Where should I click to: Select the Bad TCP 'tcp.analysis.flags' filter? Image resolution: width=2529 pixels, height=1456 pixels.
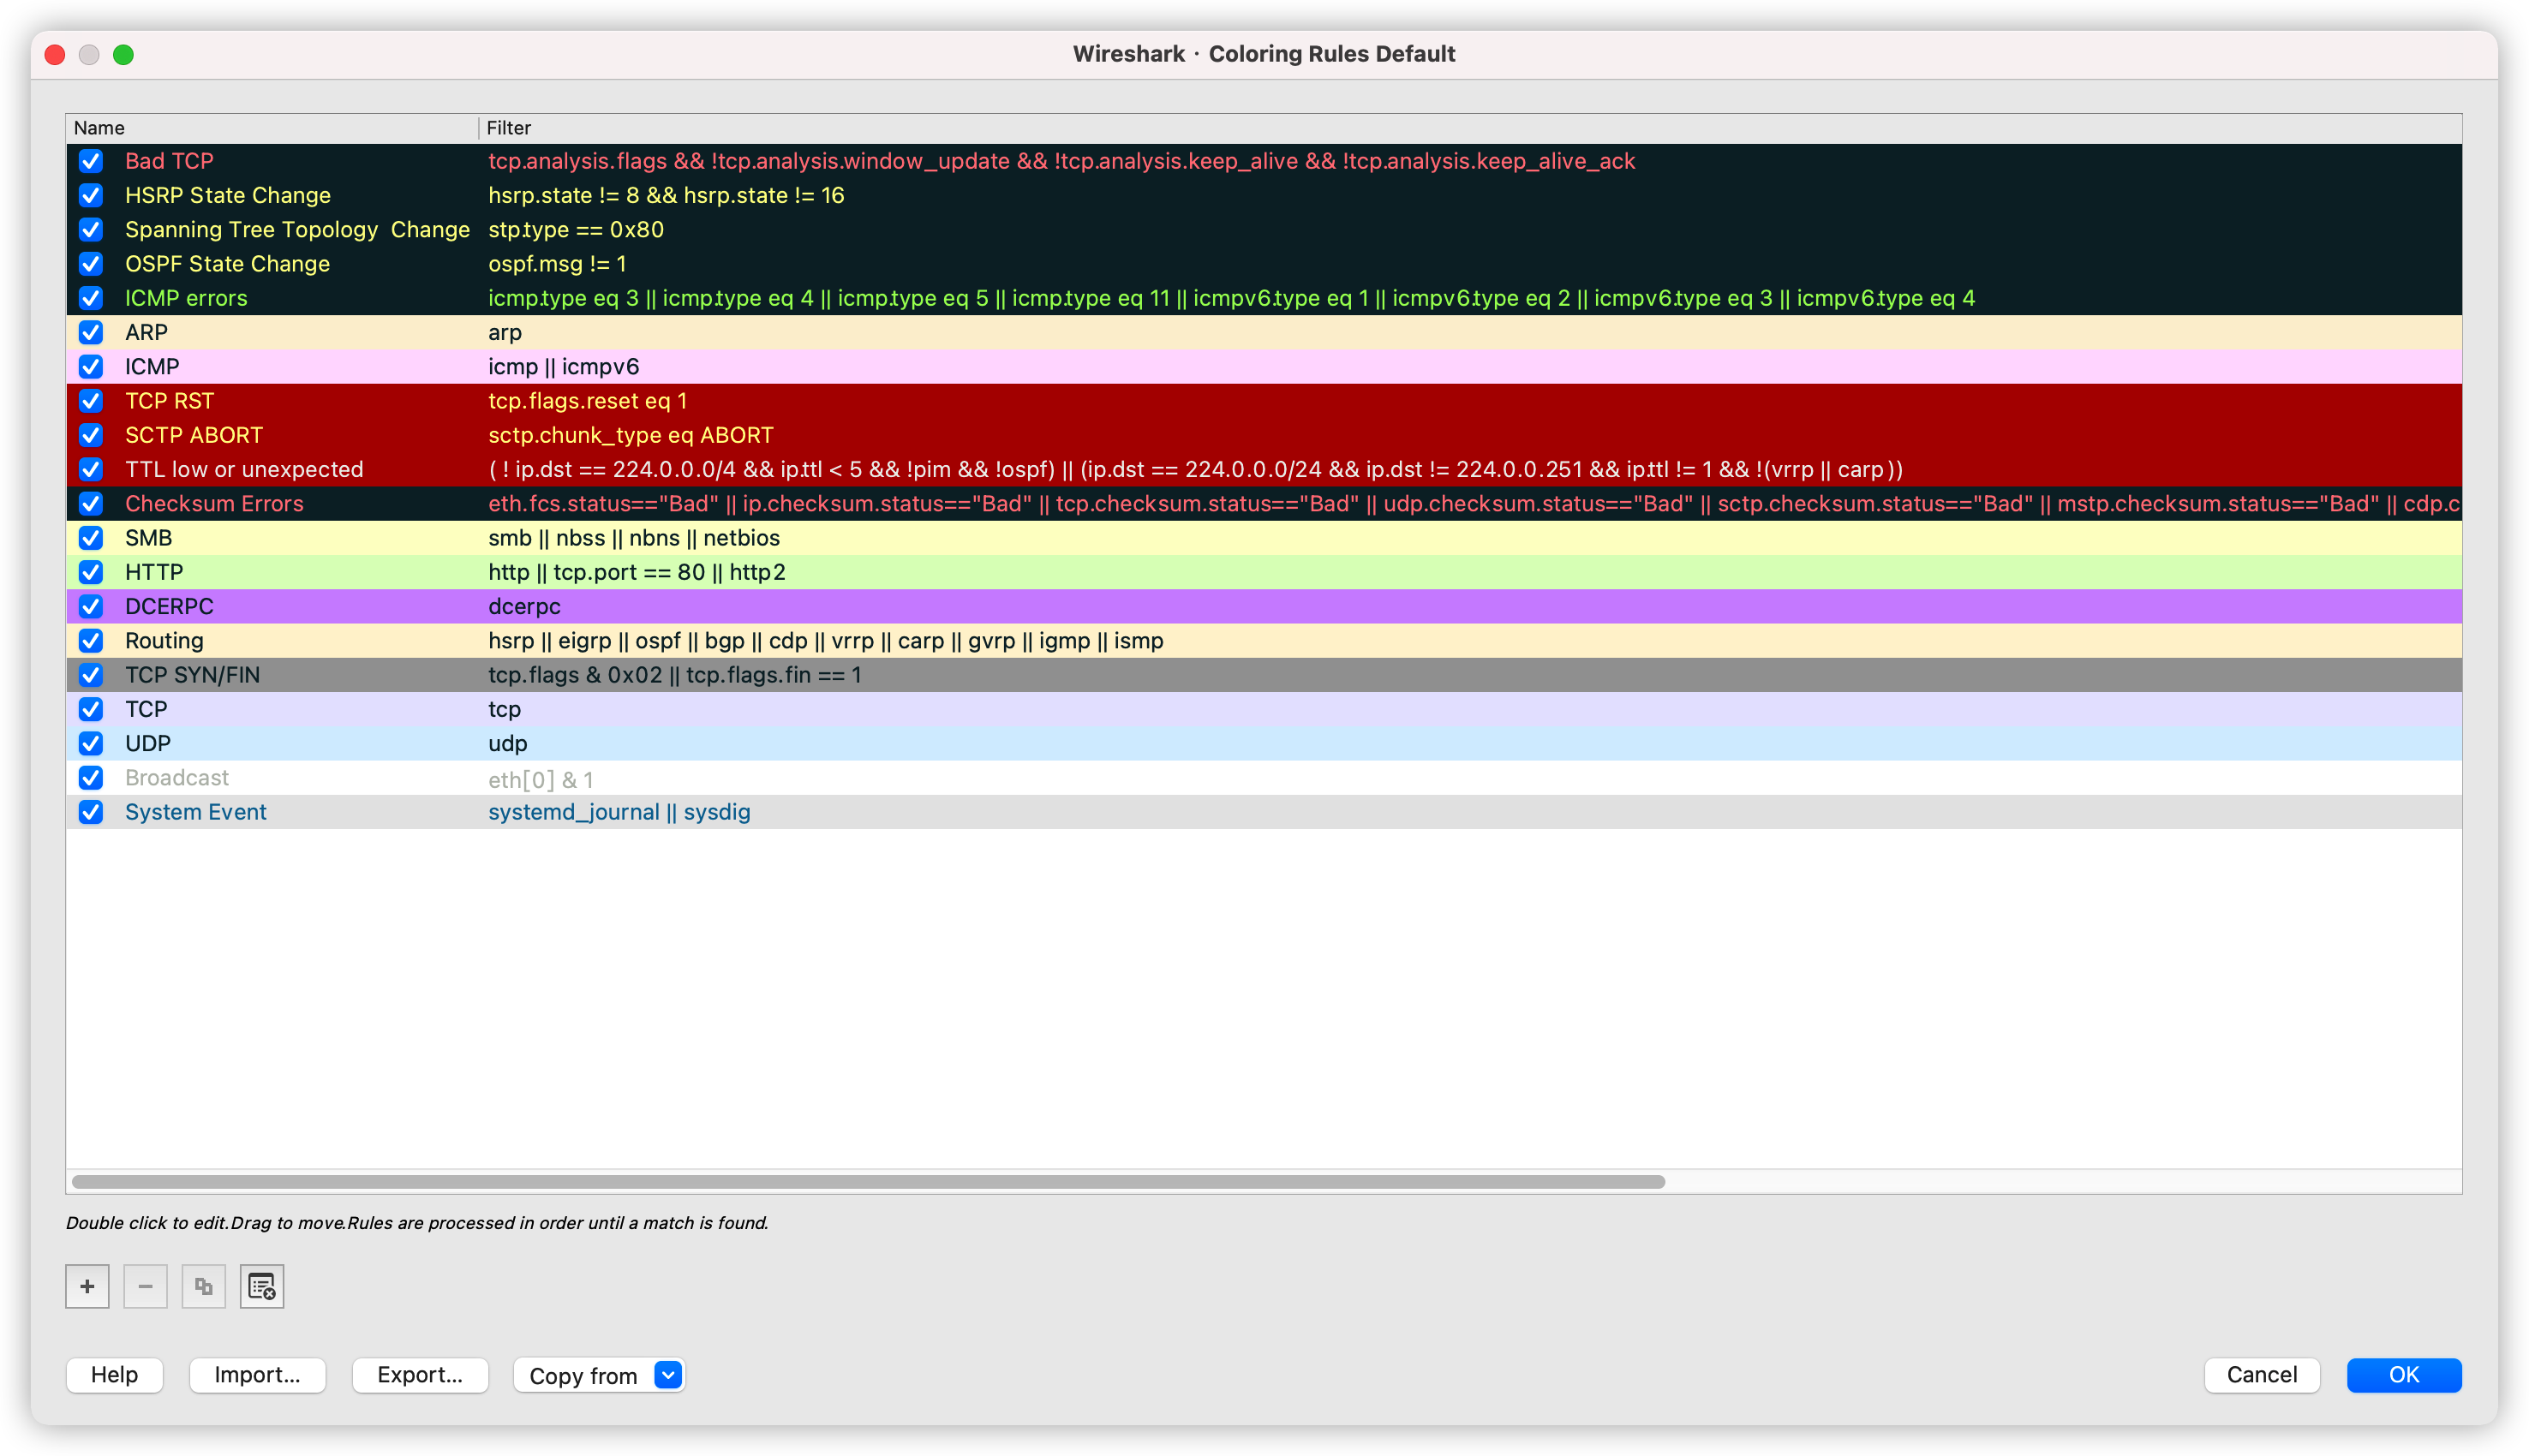[x=1062, y=161]
